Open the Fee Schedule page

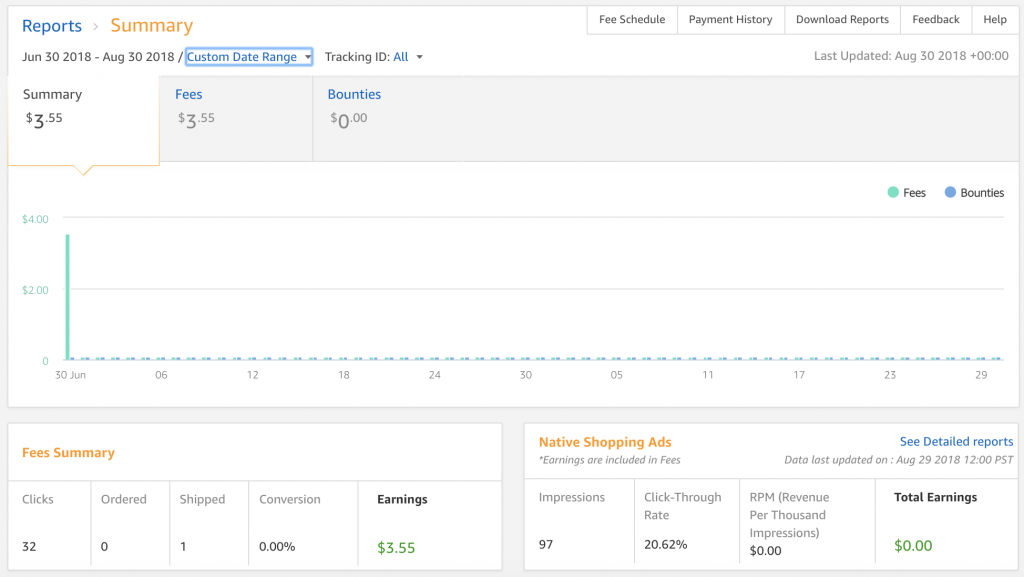632,20
